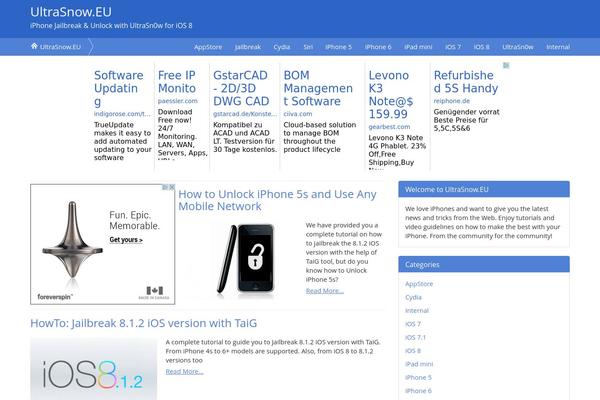Visit the paessler.com ad URL
Image resolution: width=600 pixels, height=400 pixels.
[178, 101]
